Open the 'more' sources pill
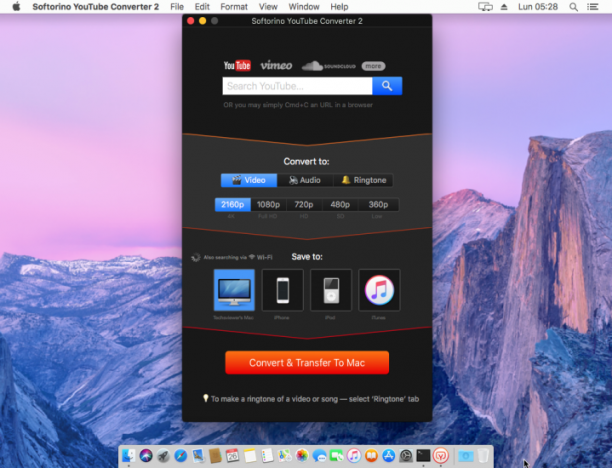This screenshot has height=468, width=612. tap(373, 66)
